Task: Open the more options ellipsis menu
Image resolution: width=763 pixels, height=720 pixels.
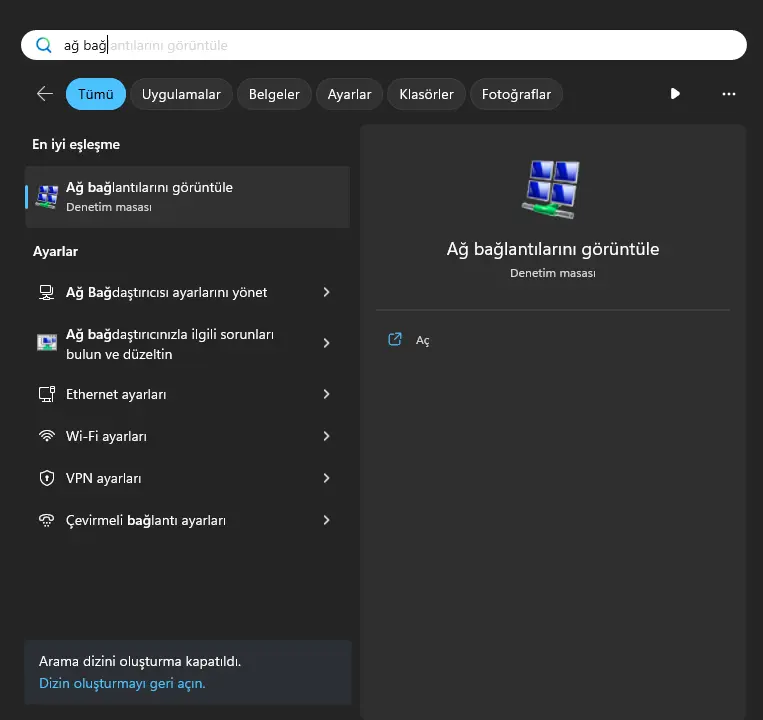Action: [x=728, y=94]
